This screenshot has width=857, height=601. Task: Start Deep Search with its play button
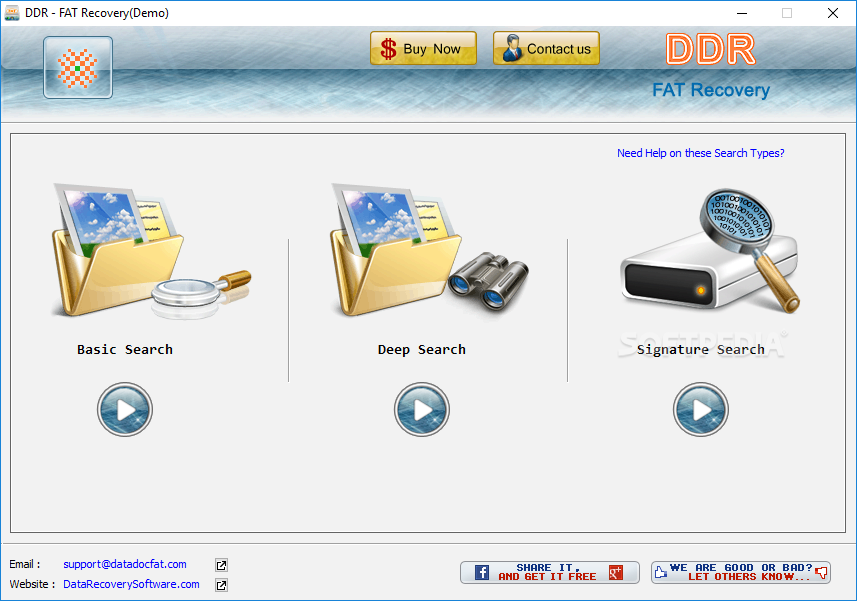coord(421,409)
